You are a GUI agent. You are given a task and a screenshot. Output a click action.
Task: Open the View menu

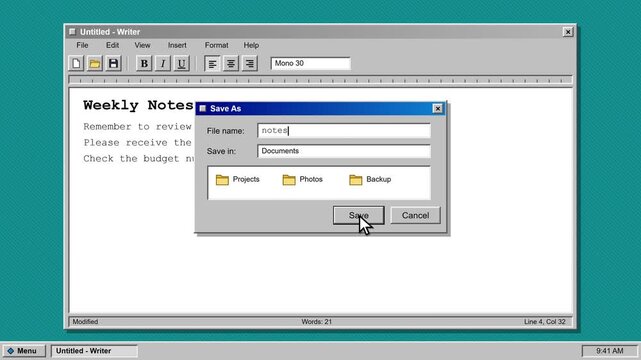coord(142,45)
